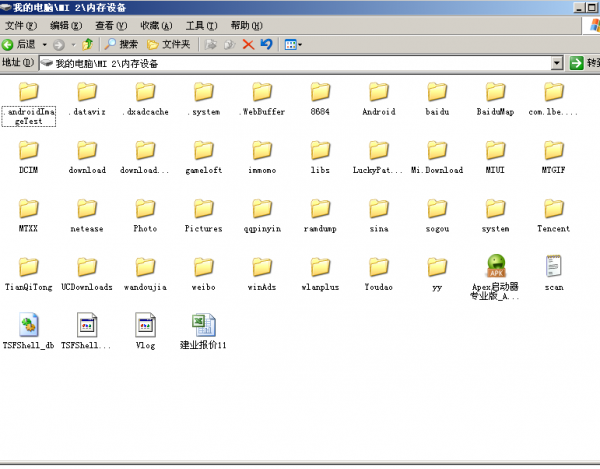Select the Vlog file icon
This screenshot has height=469, width=600.
pos(145,326)
